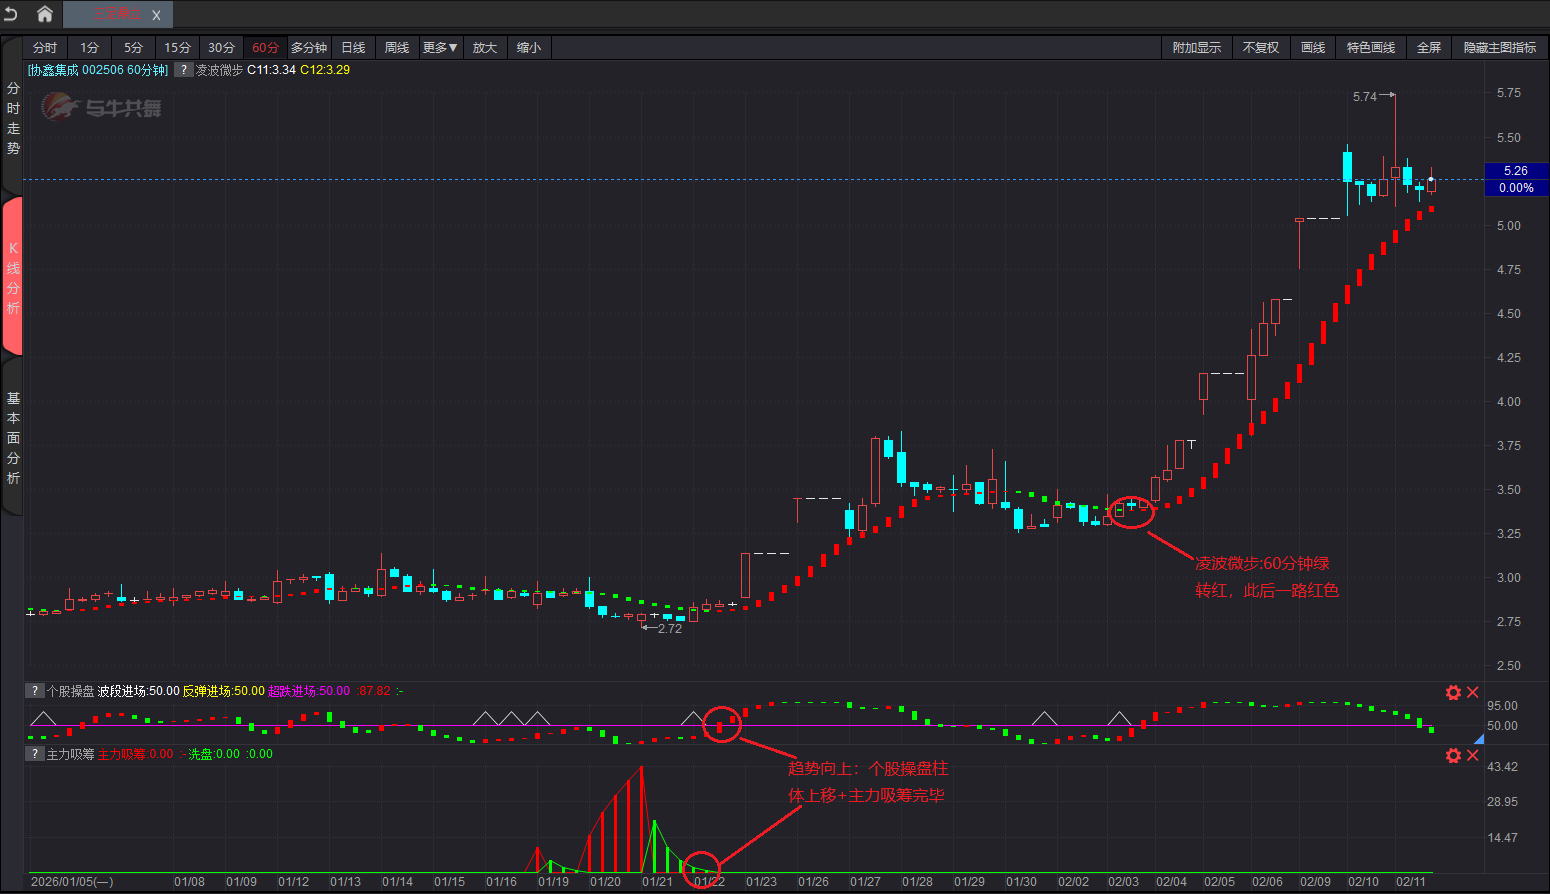Click the 特色画线 button
1550x894 pixels.
tap(1370, 48)
